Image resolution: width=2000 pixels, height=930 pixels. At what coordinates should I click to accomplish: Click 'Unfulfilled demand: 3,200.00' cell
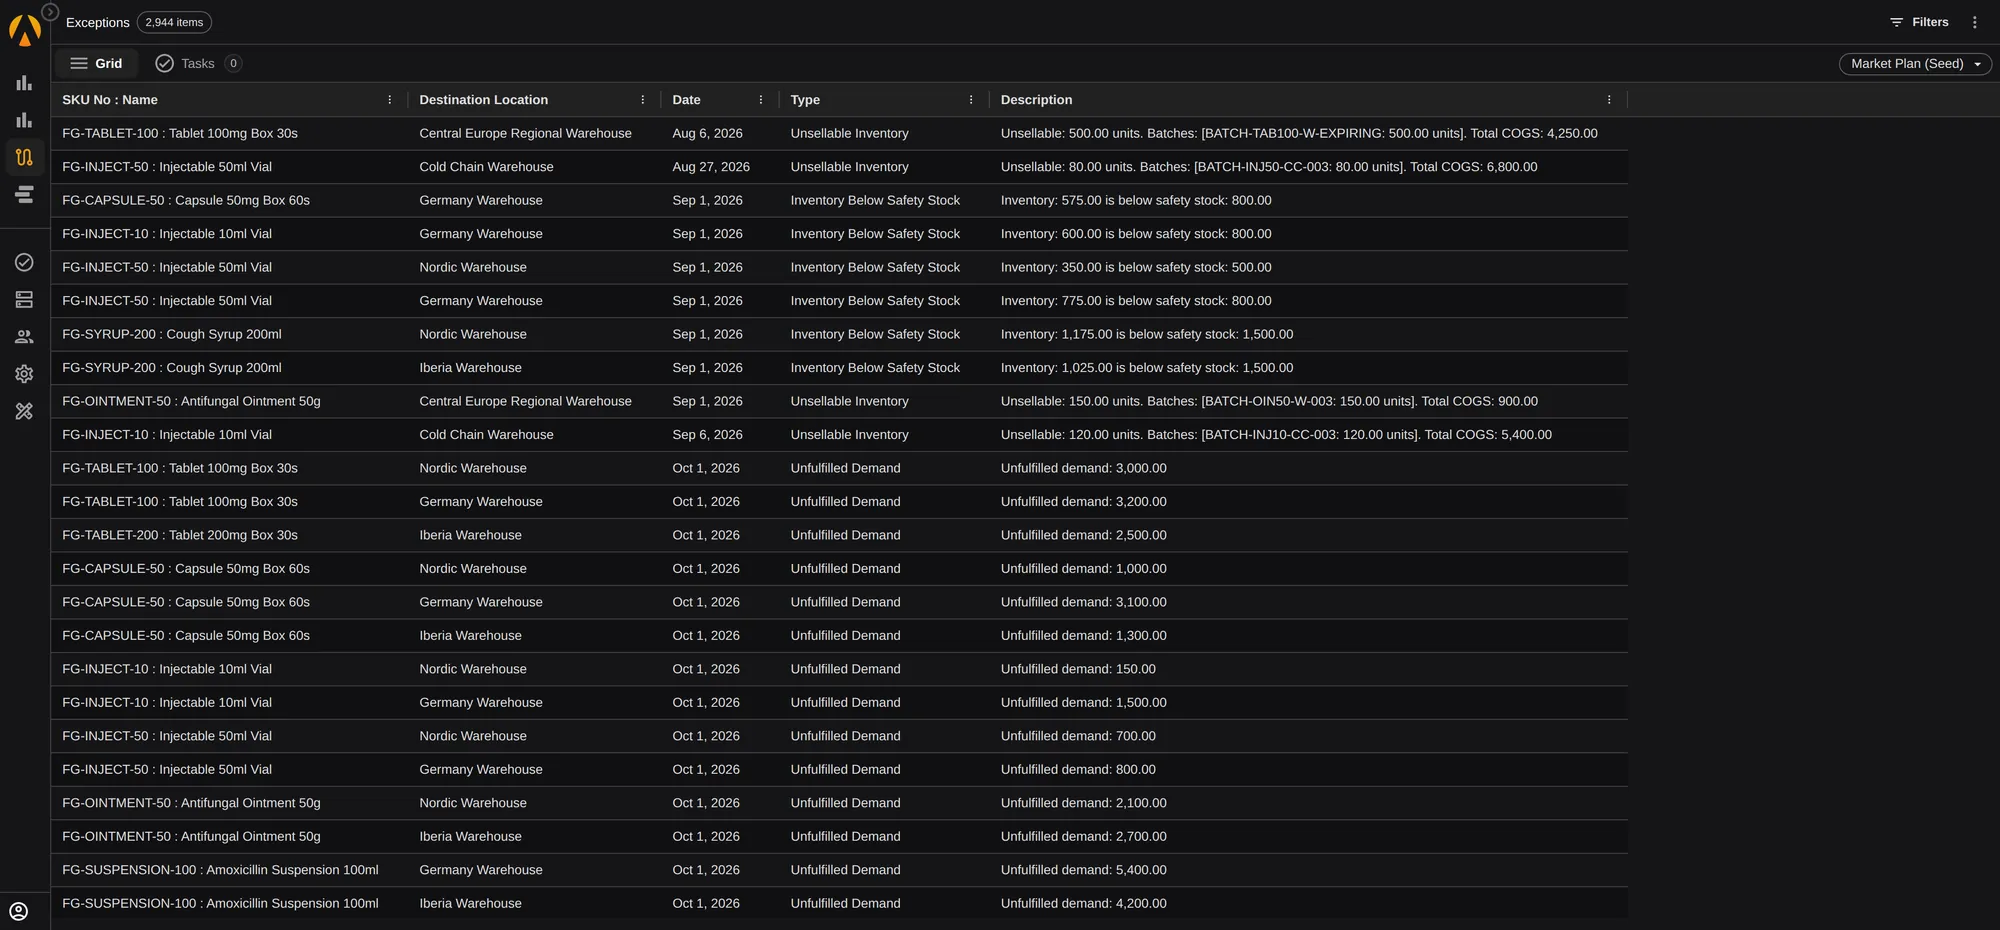click(x=1083, y=502)
